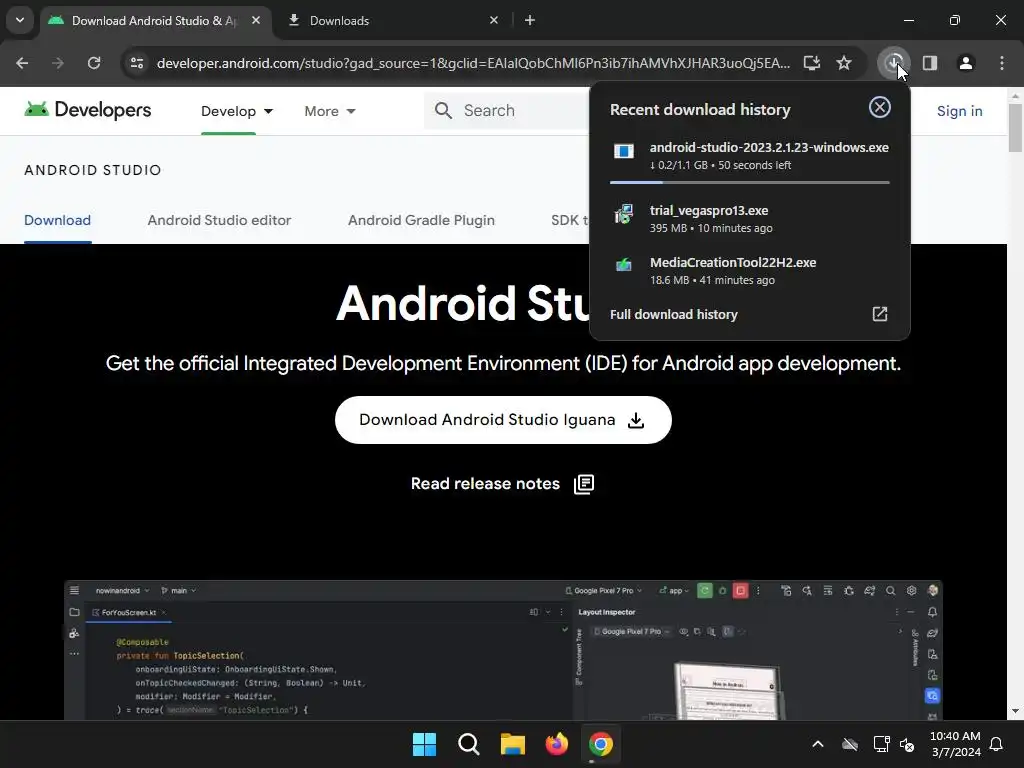Click Download Android Studio Iguana button
The width and height of the screenshot is (1024, 768).
[x=503, y=420]
